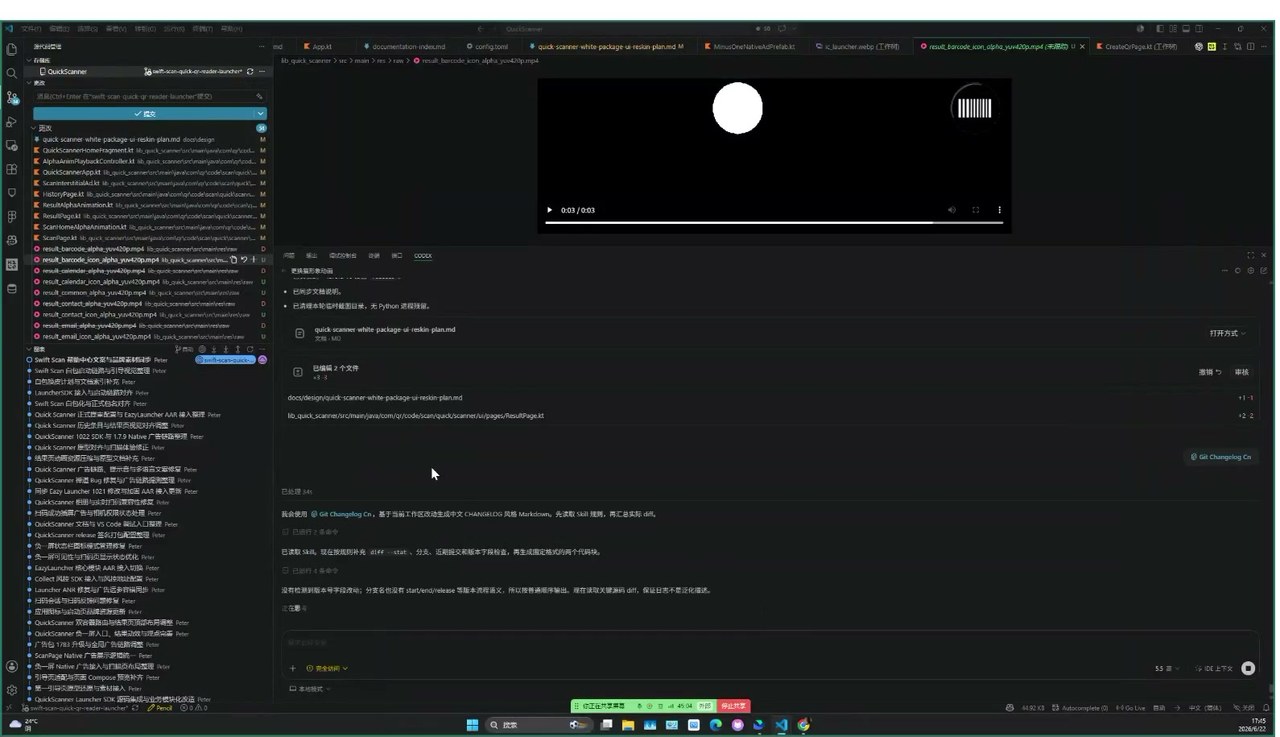Click the red stop sharing button

734,706
